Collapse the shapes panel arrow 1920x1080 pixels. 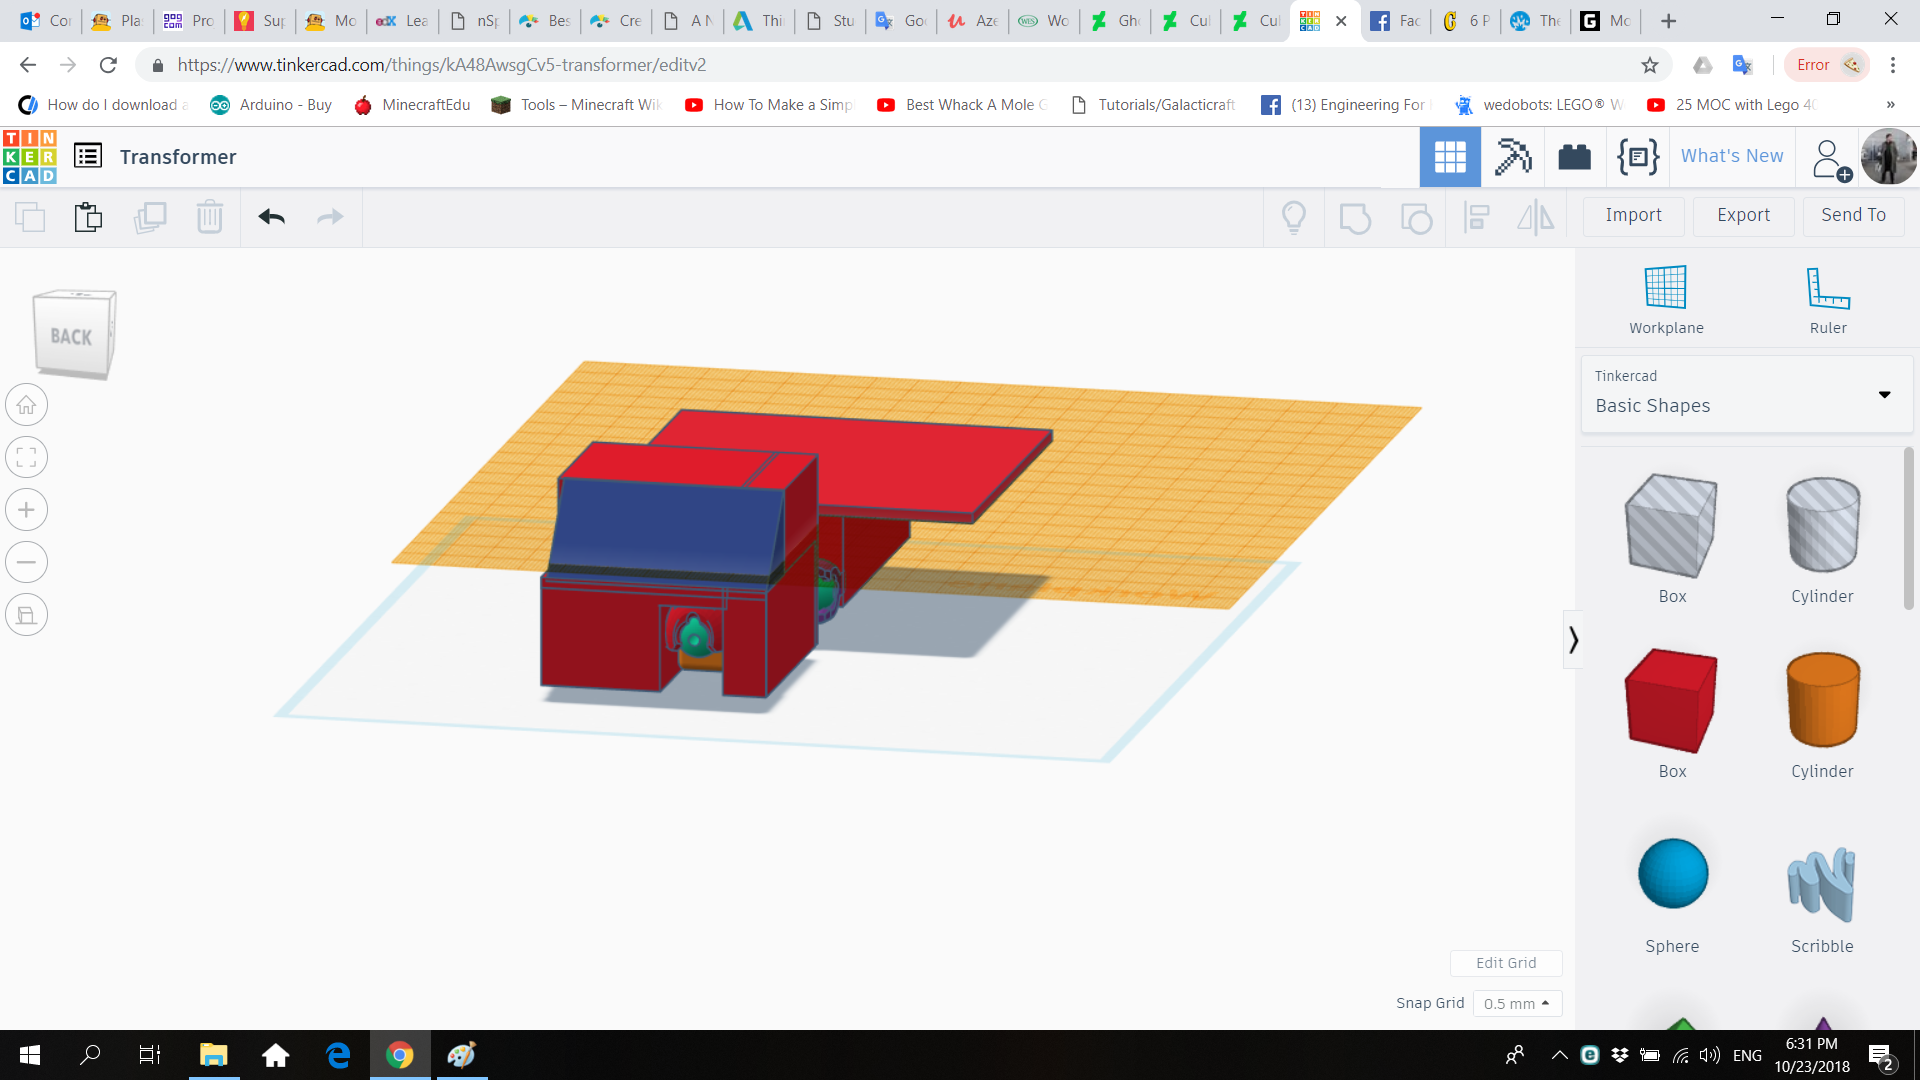coord(1573,639)
